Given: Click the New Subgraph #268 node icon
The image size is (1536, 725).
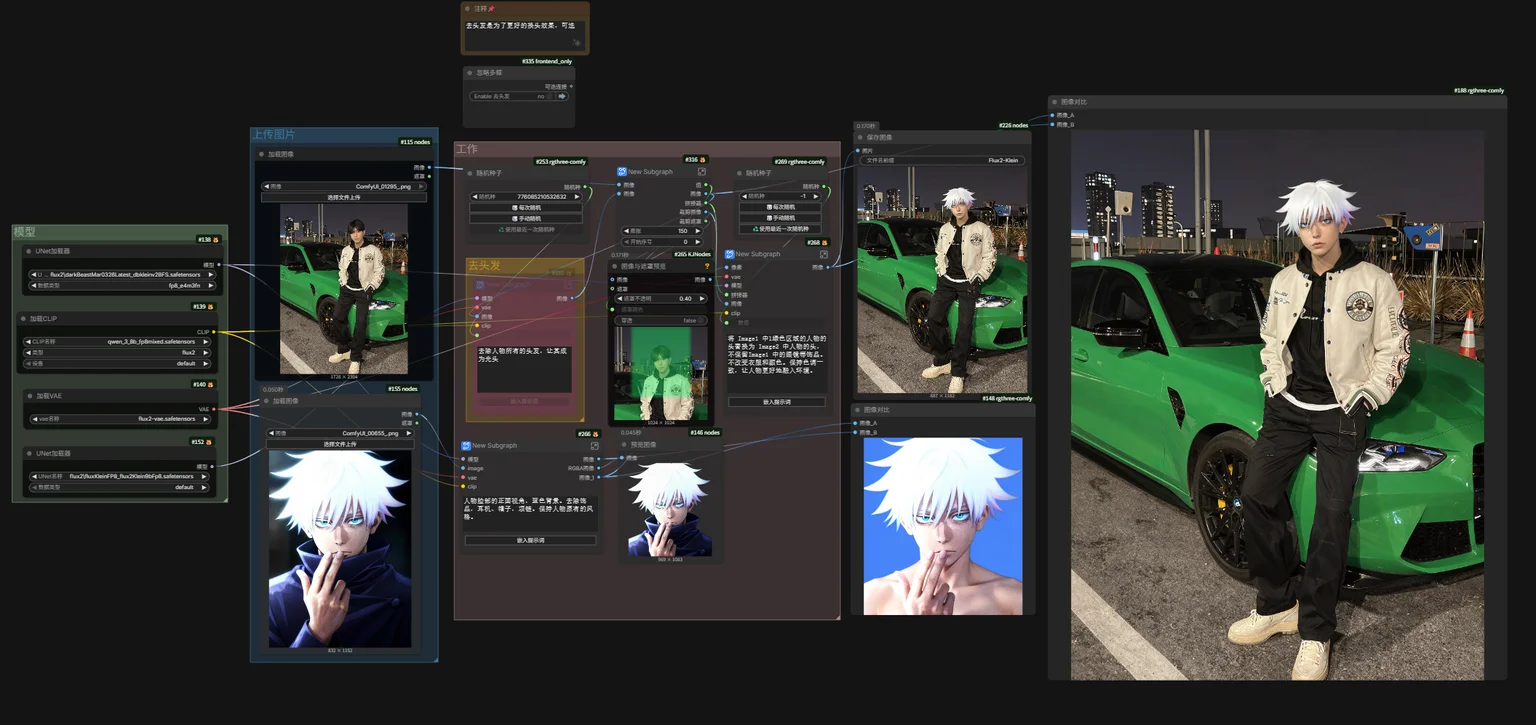Looking at the screenshot, I should pos(730,255).
